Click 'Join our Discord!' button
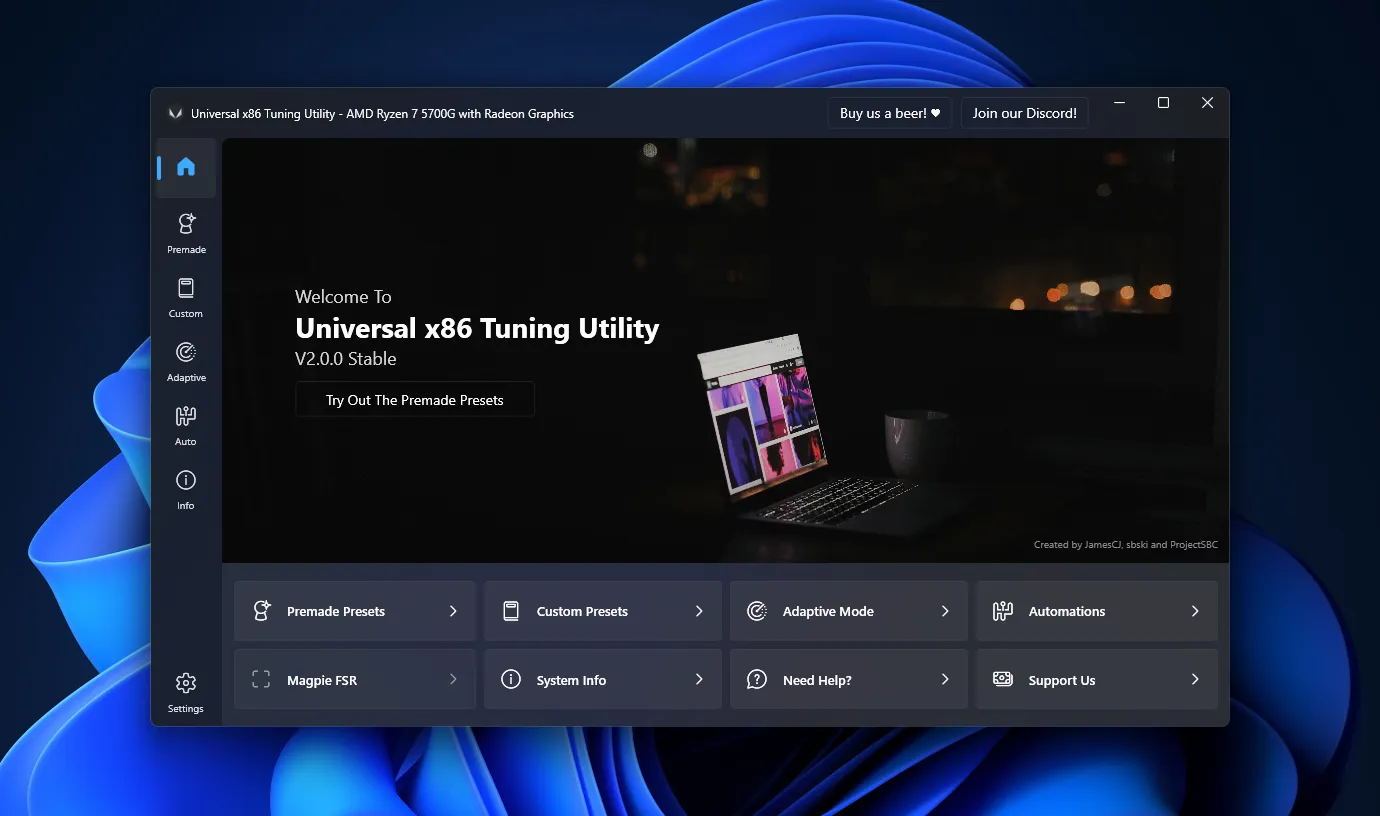This screenshot has height=816, width=1380. (1025, 113)
